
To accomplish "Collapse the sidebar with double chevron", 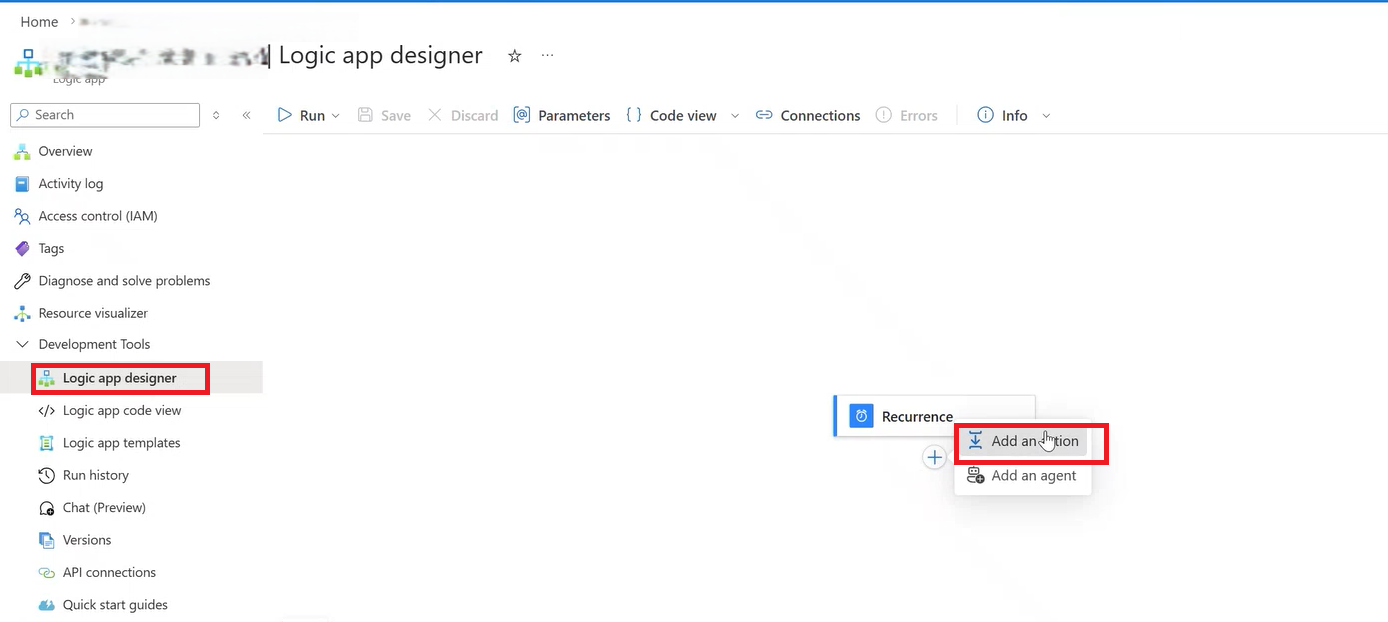I will [247, 115].
